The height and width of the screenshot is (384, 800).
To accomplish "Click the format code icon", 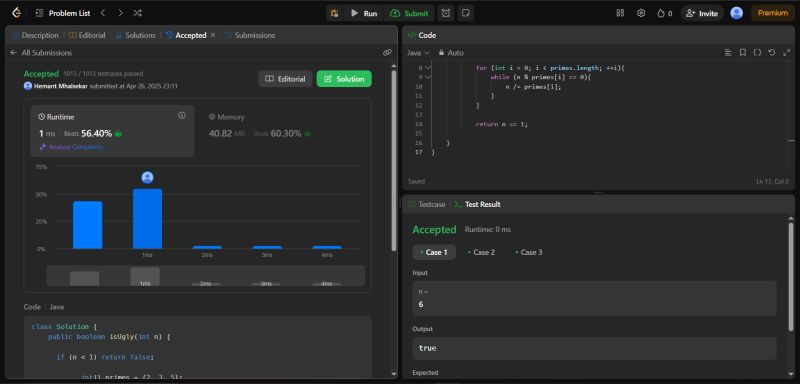I will coord(728,53).
